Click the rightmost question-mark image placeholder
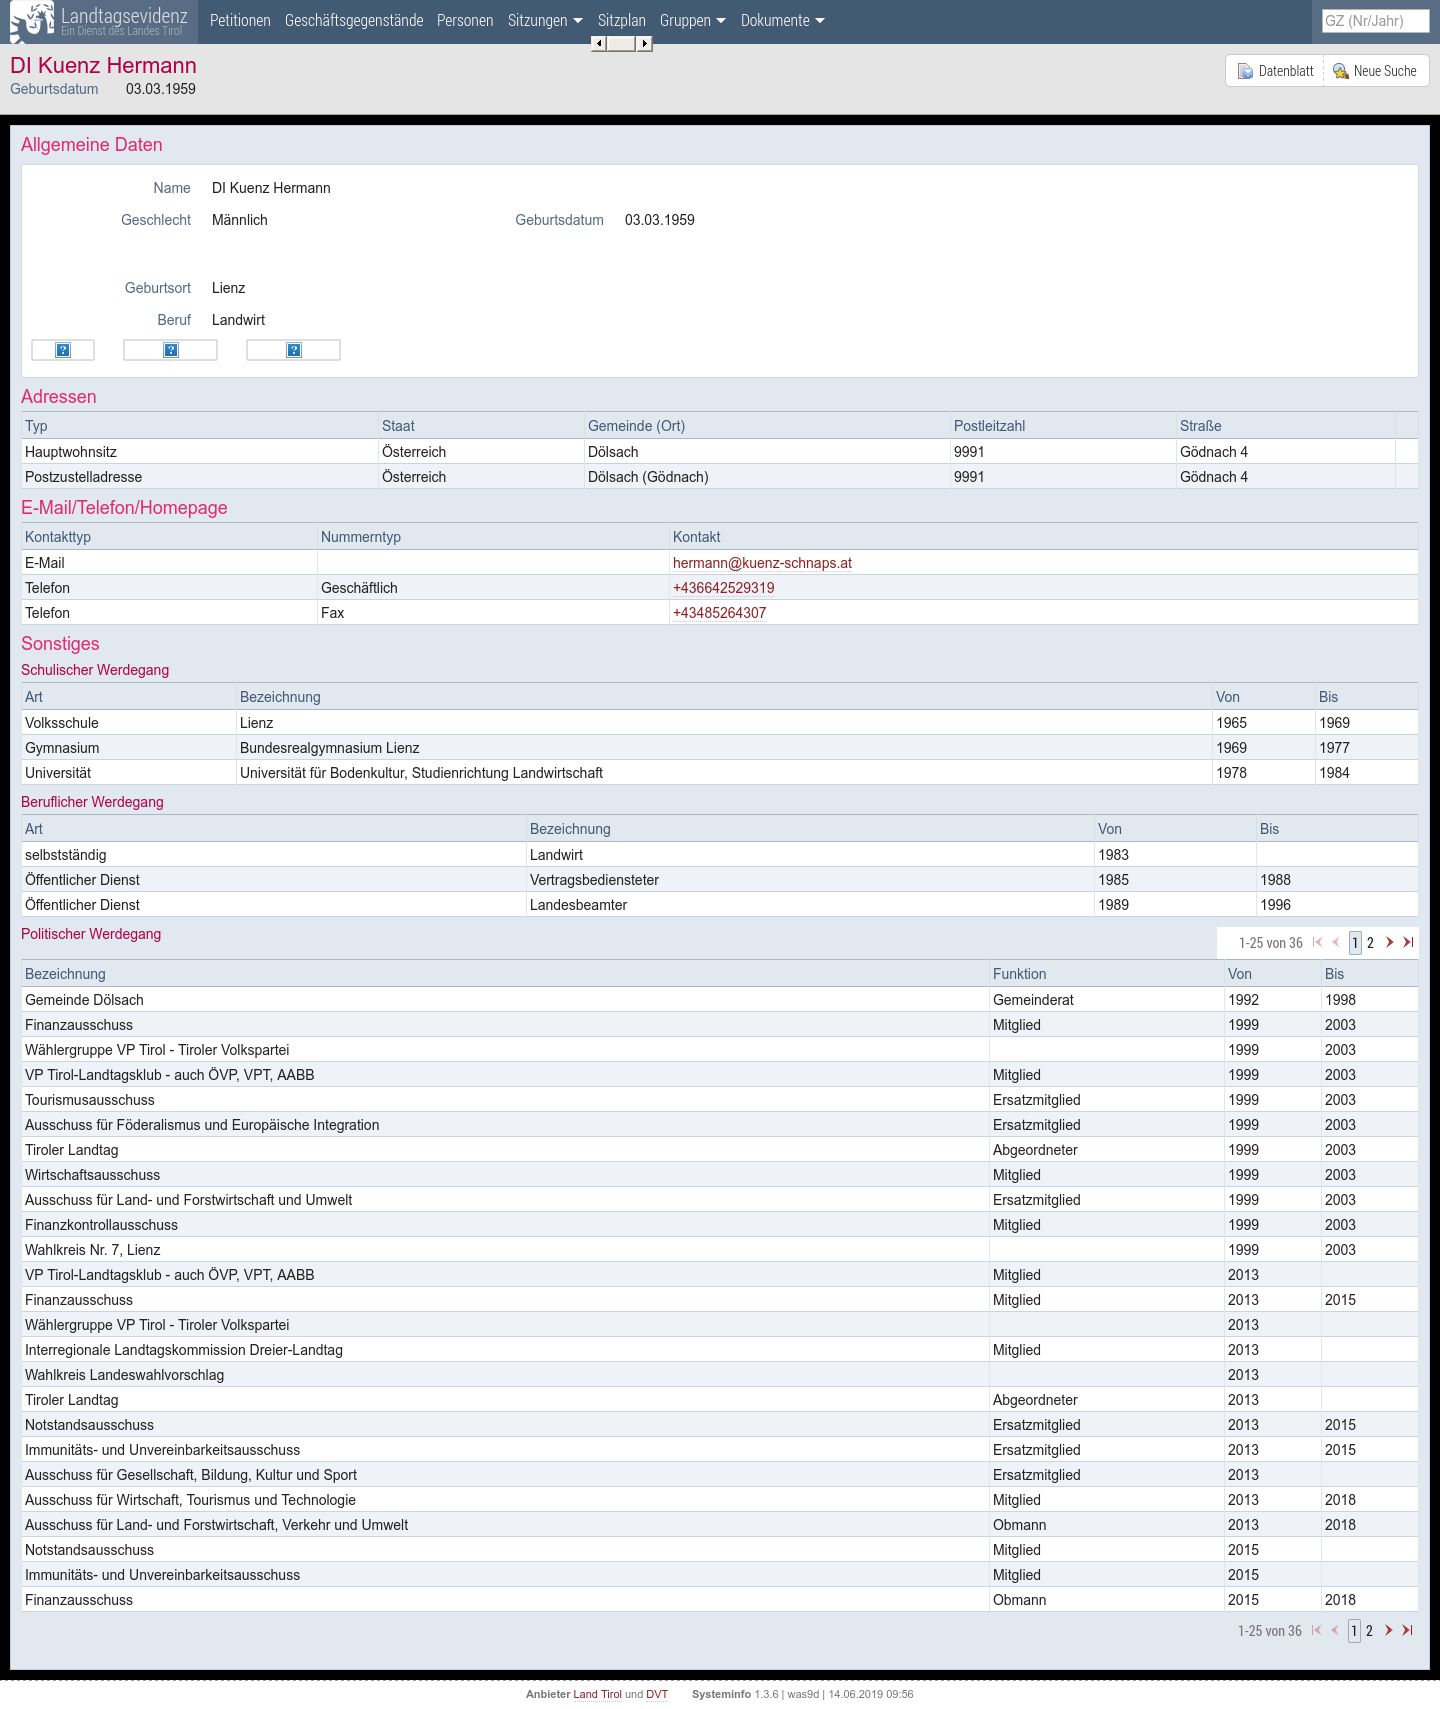The image size is (1440, 1709). click(x=294, y=350)
